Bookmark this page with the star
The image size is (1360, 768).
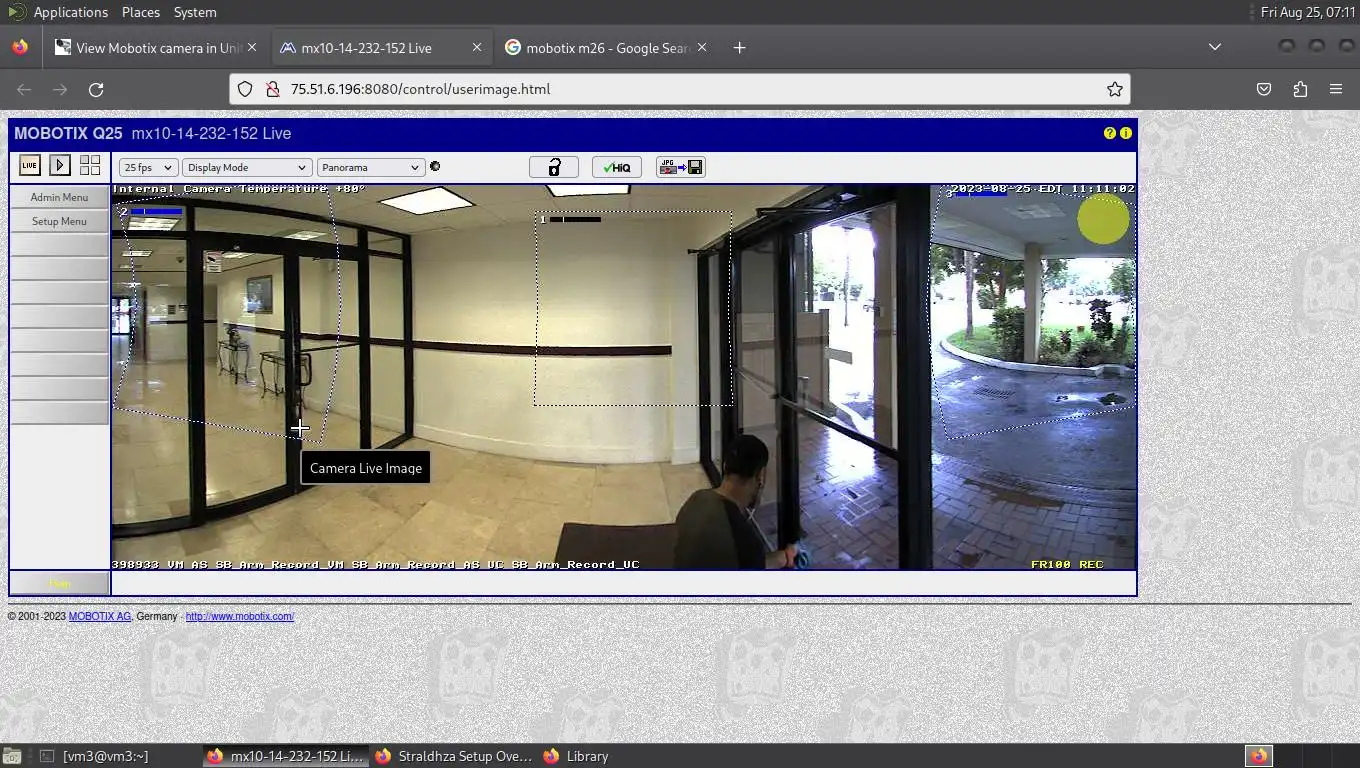1114,89
